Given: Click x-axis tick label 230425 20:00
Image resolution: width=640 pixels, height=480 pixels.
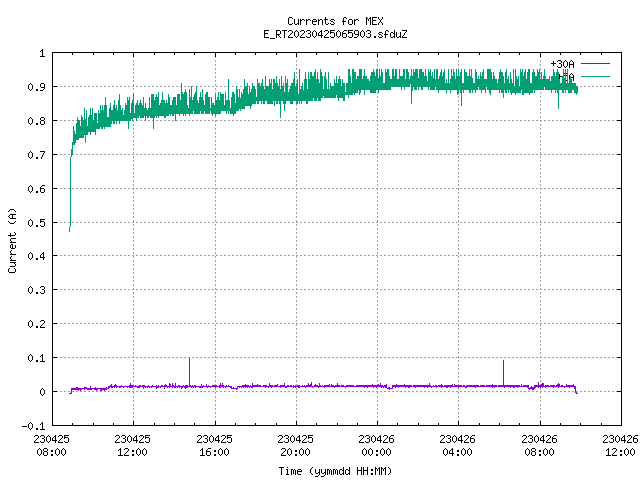Looking at the screenshot, I should coord(295,445).
